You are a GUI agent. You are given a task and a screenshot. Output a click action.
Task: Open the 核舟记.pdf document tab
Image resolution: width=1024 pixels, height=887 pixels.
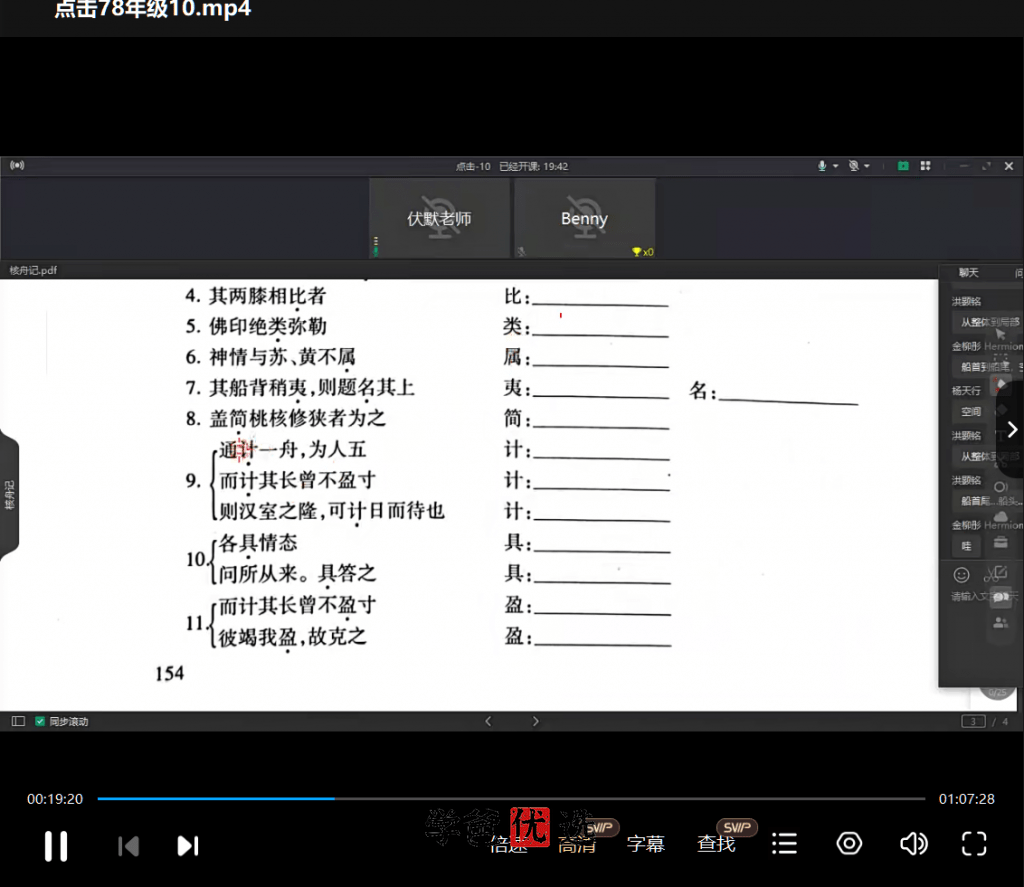coord(33,270)
